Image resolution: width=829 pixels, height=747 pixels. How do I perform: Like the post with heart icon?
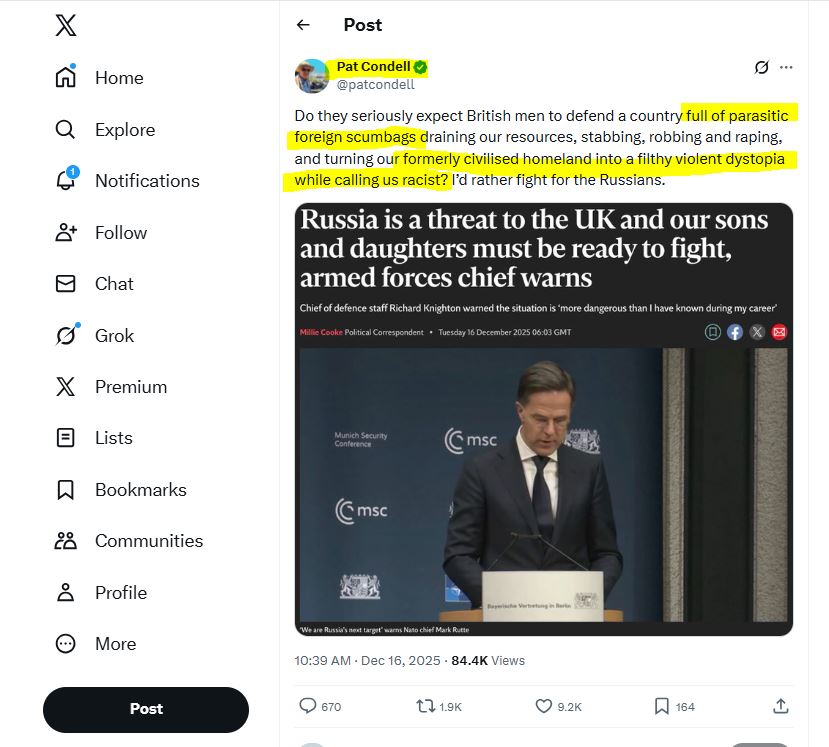(544, 706)
